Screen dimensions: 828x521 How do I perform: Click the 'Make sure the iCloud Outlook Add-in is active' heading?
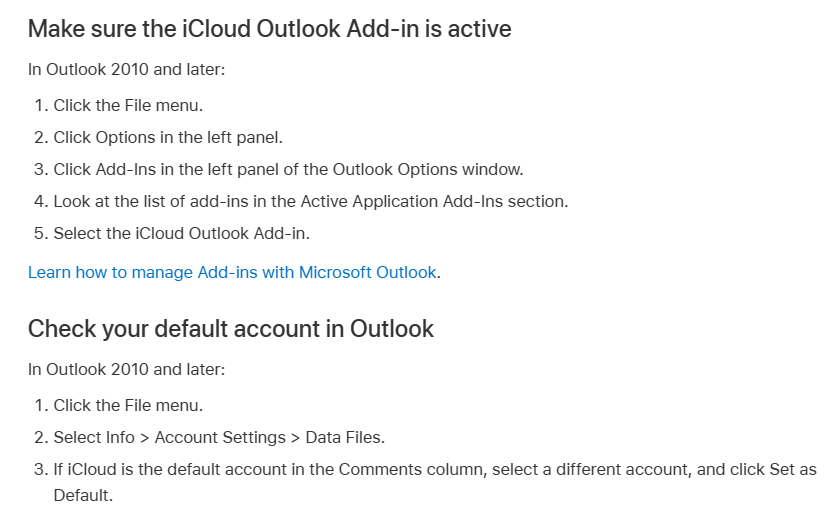click(x=269, y=29)
